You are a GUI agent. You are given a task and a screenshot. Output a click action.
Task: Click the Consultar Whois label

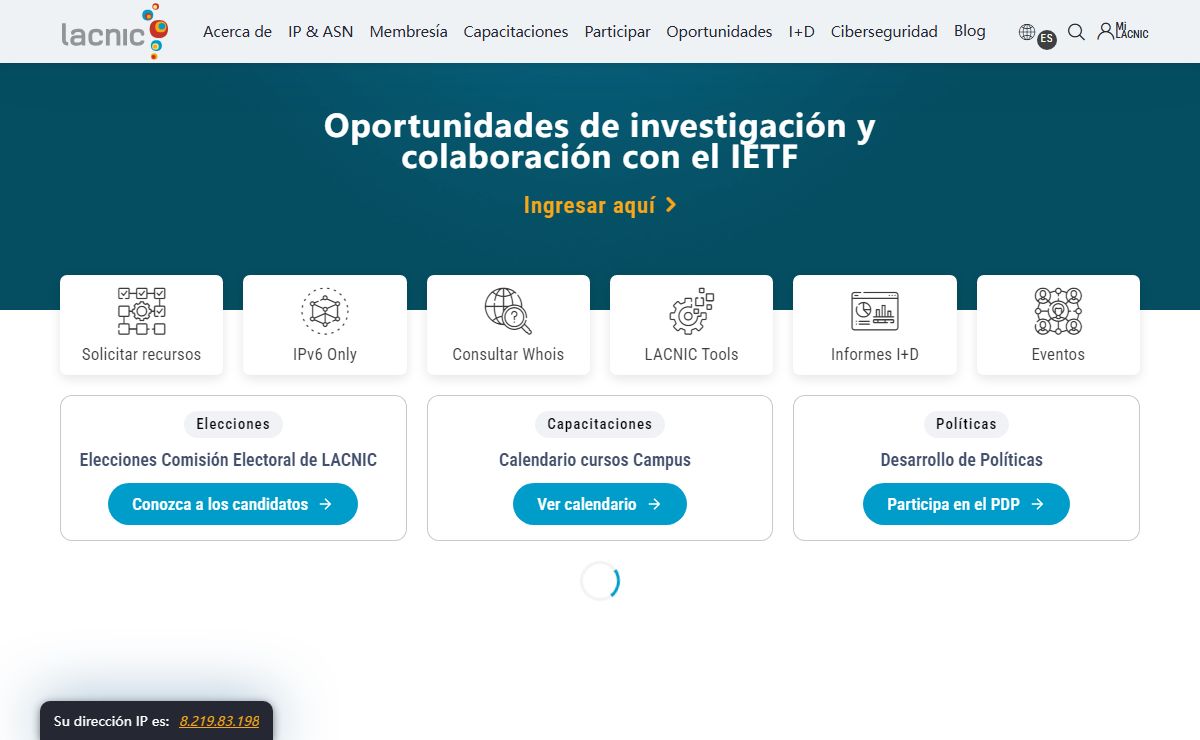tap(508, 354)
